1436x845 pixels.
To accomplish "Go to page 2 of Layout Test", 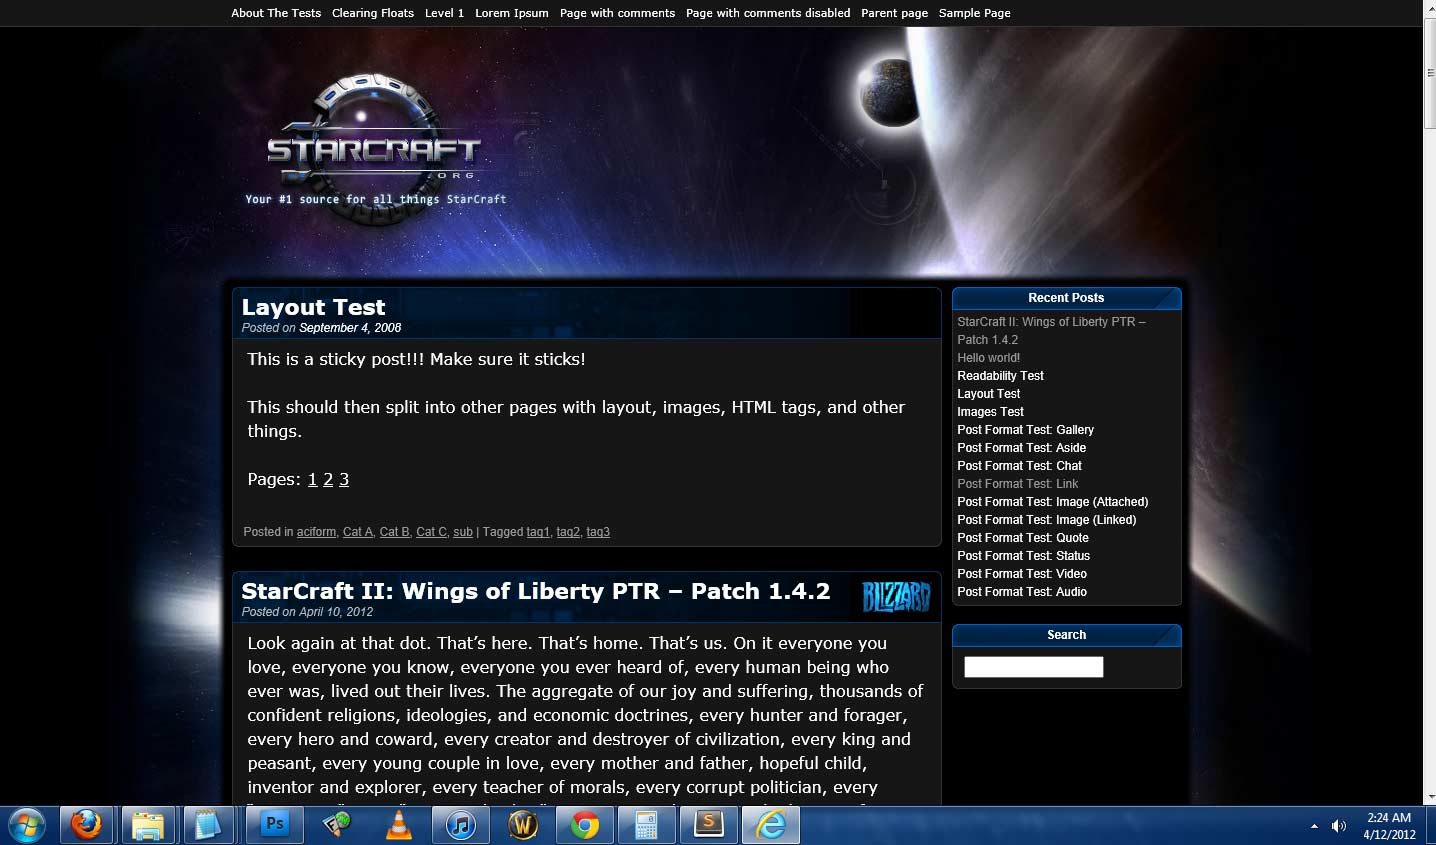I will [x=328, y=479].
